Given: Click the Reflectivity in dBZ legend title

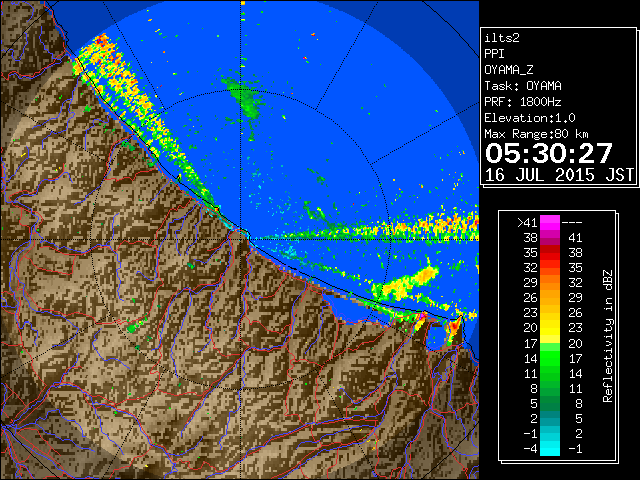Looking at the screenshot, I should (607, 336).
